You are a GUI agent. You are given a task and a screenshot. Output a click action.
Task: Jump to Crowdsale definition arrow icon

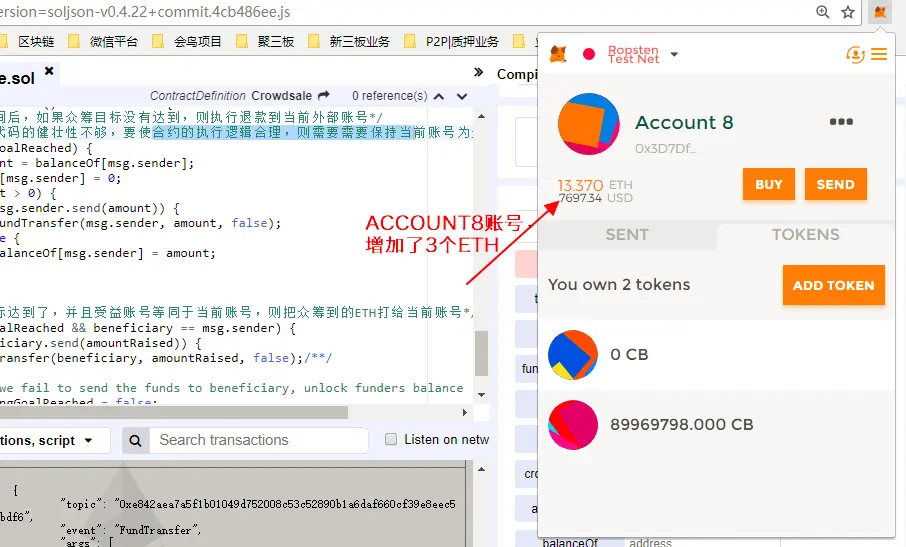pos(324,95)
